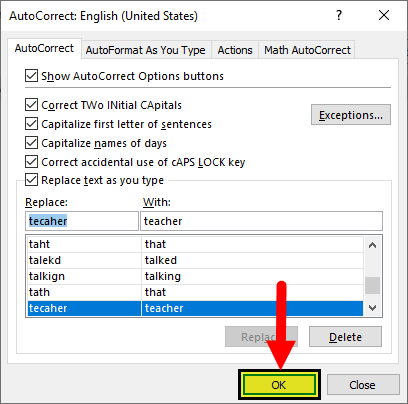The width and height of the screenshot is (408, 404).
Task: Click the Help question mark icon
Action: [x=339, y=15]
